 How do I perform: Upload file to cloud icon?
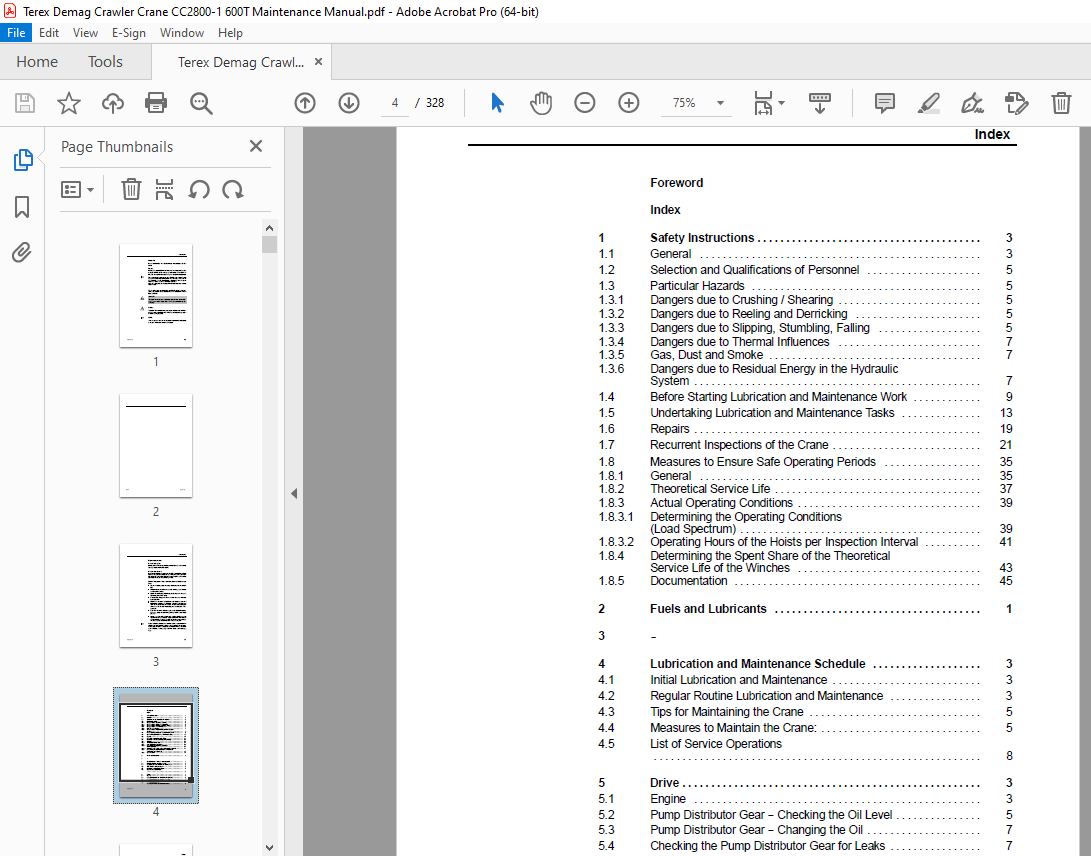click(x=112, y=103)
